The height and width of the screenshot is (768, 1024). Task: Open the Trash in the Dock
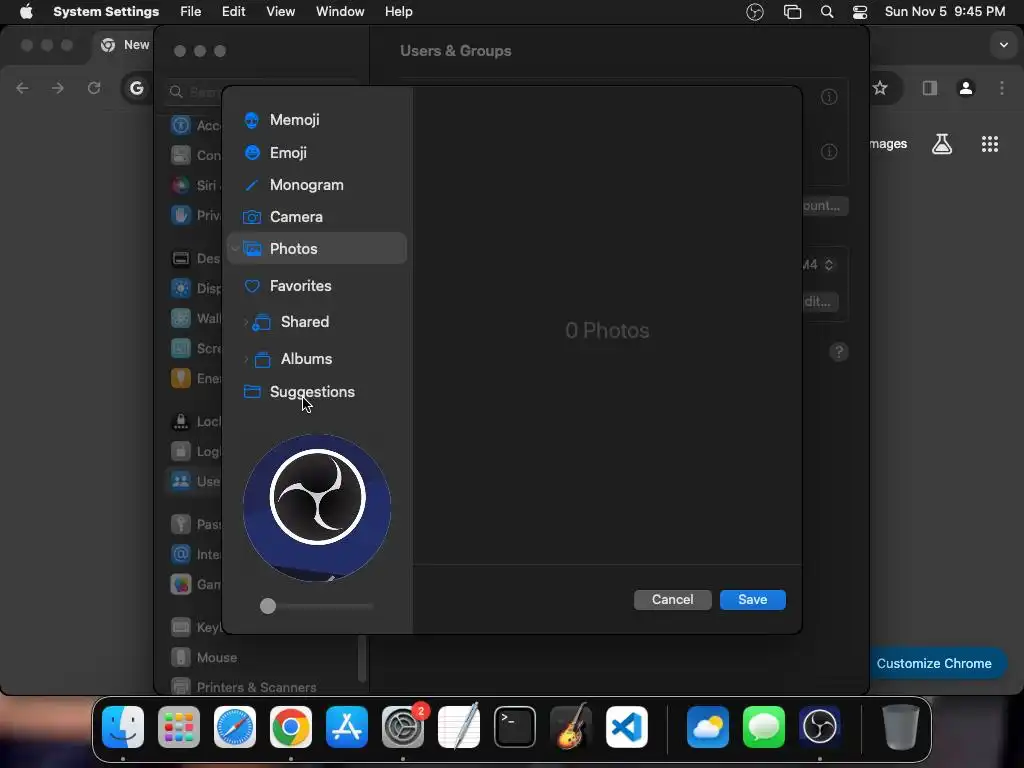click(901, 727)
